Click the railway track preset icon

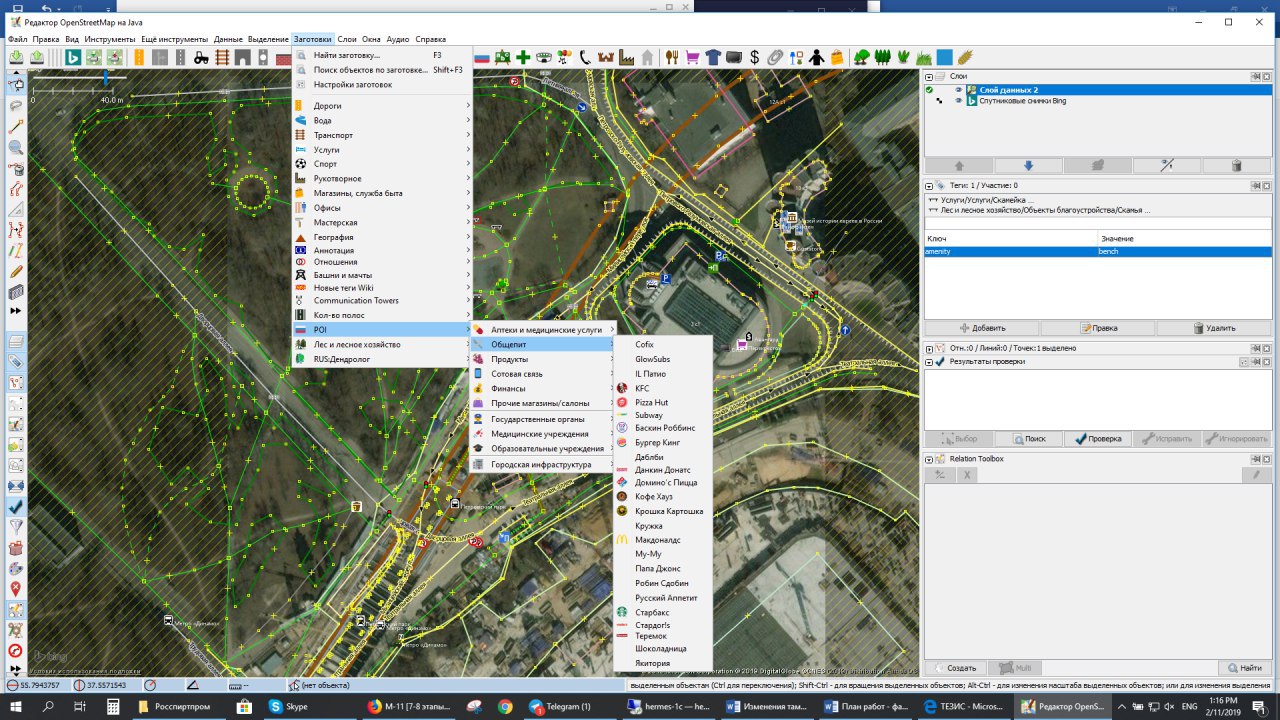pyautogui.click(x=222, y=57)
